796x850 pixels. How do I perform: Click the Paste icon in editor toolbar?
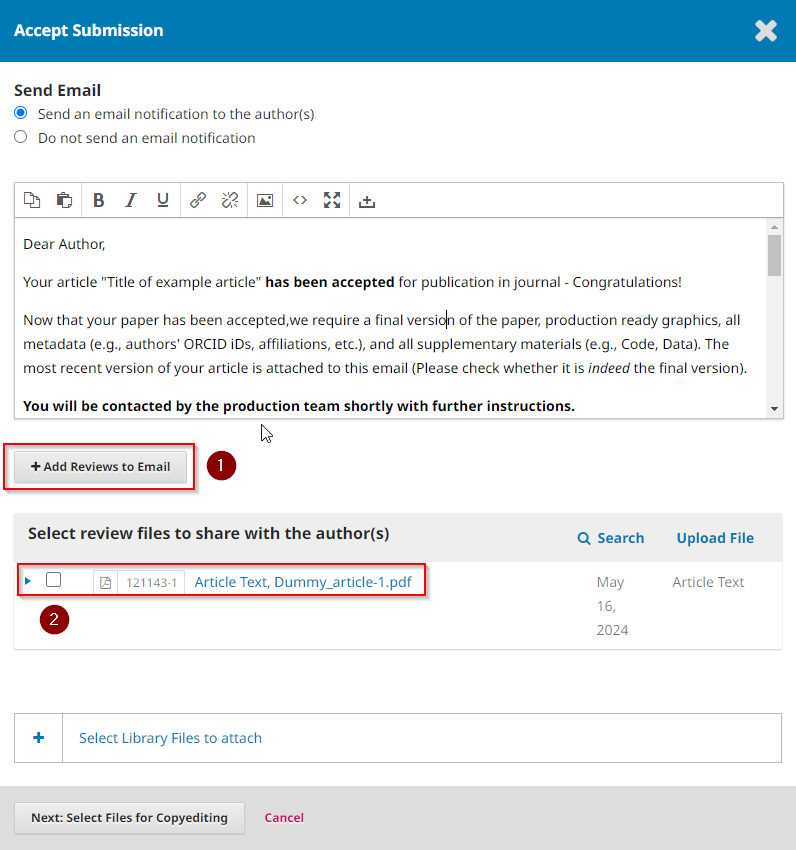click(64, 200)
